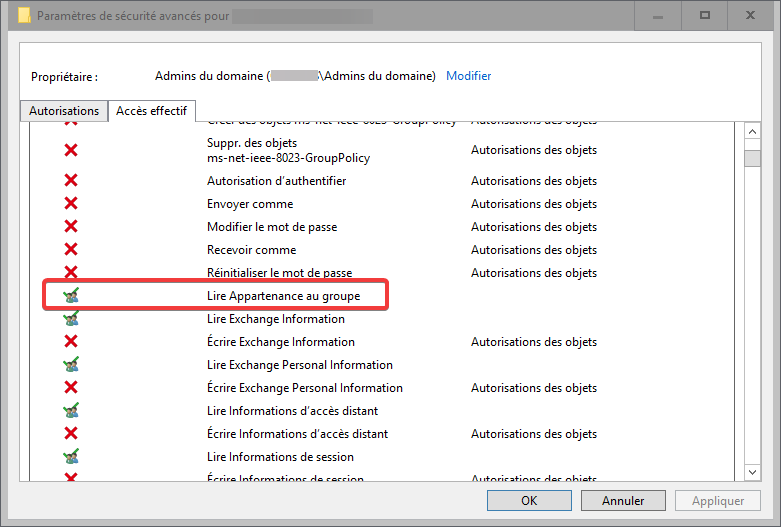This screenshot has height=527, width=781.
Task: Click the scrollbar down arrow
Action: point(752,472)
